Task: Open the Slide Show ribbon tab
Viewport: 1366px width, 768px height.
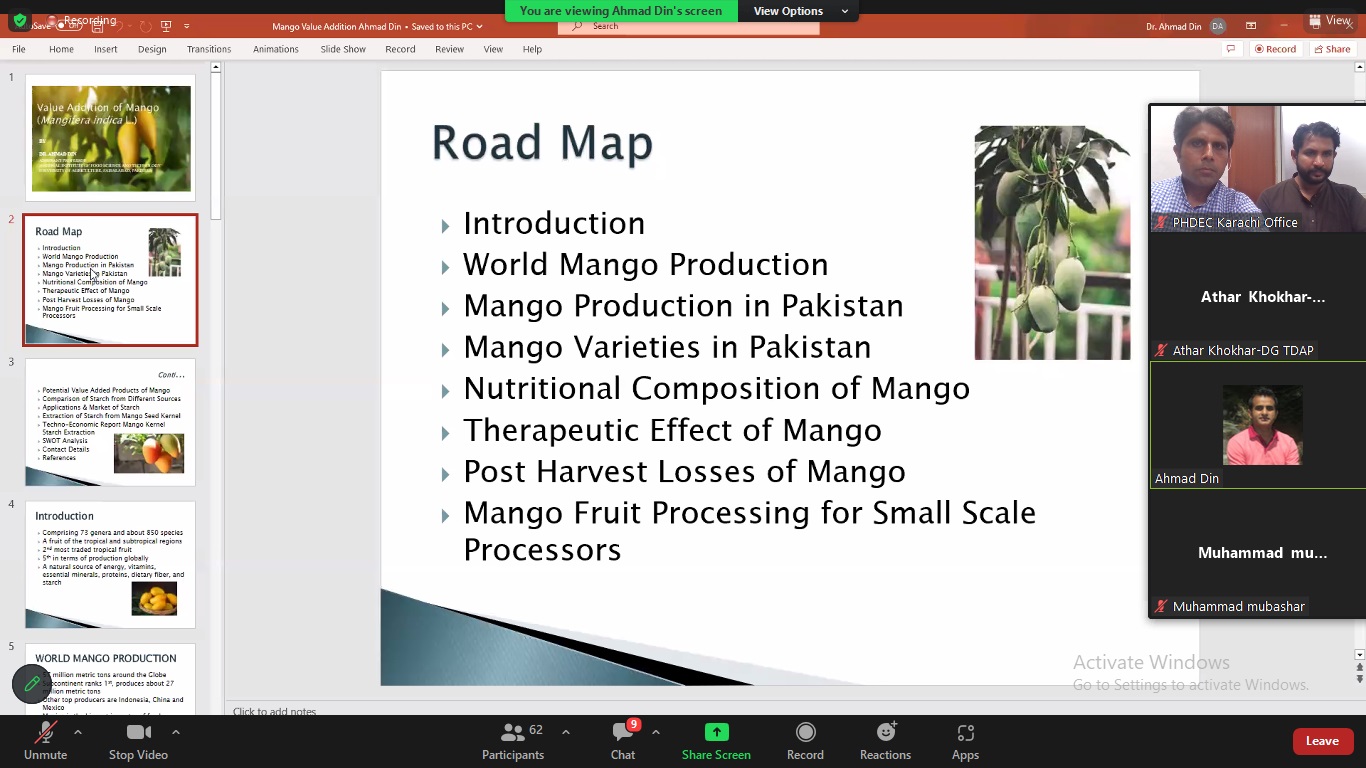Action: click(x=343, y=49)
